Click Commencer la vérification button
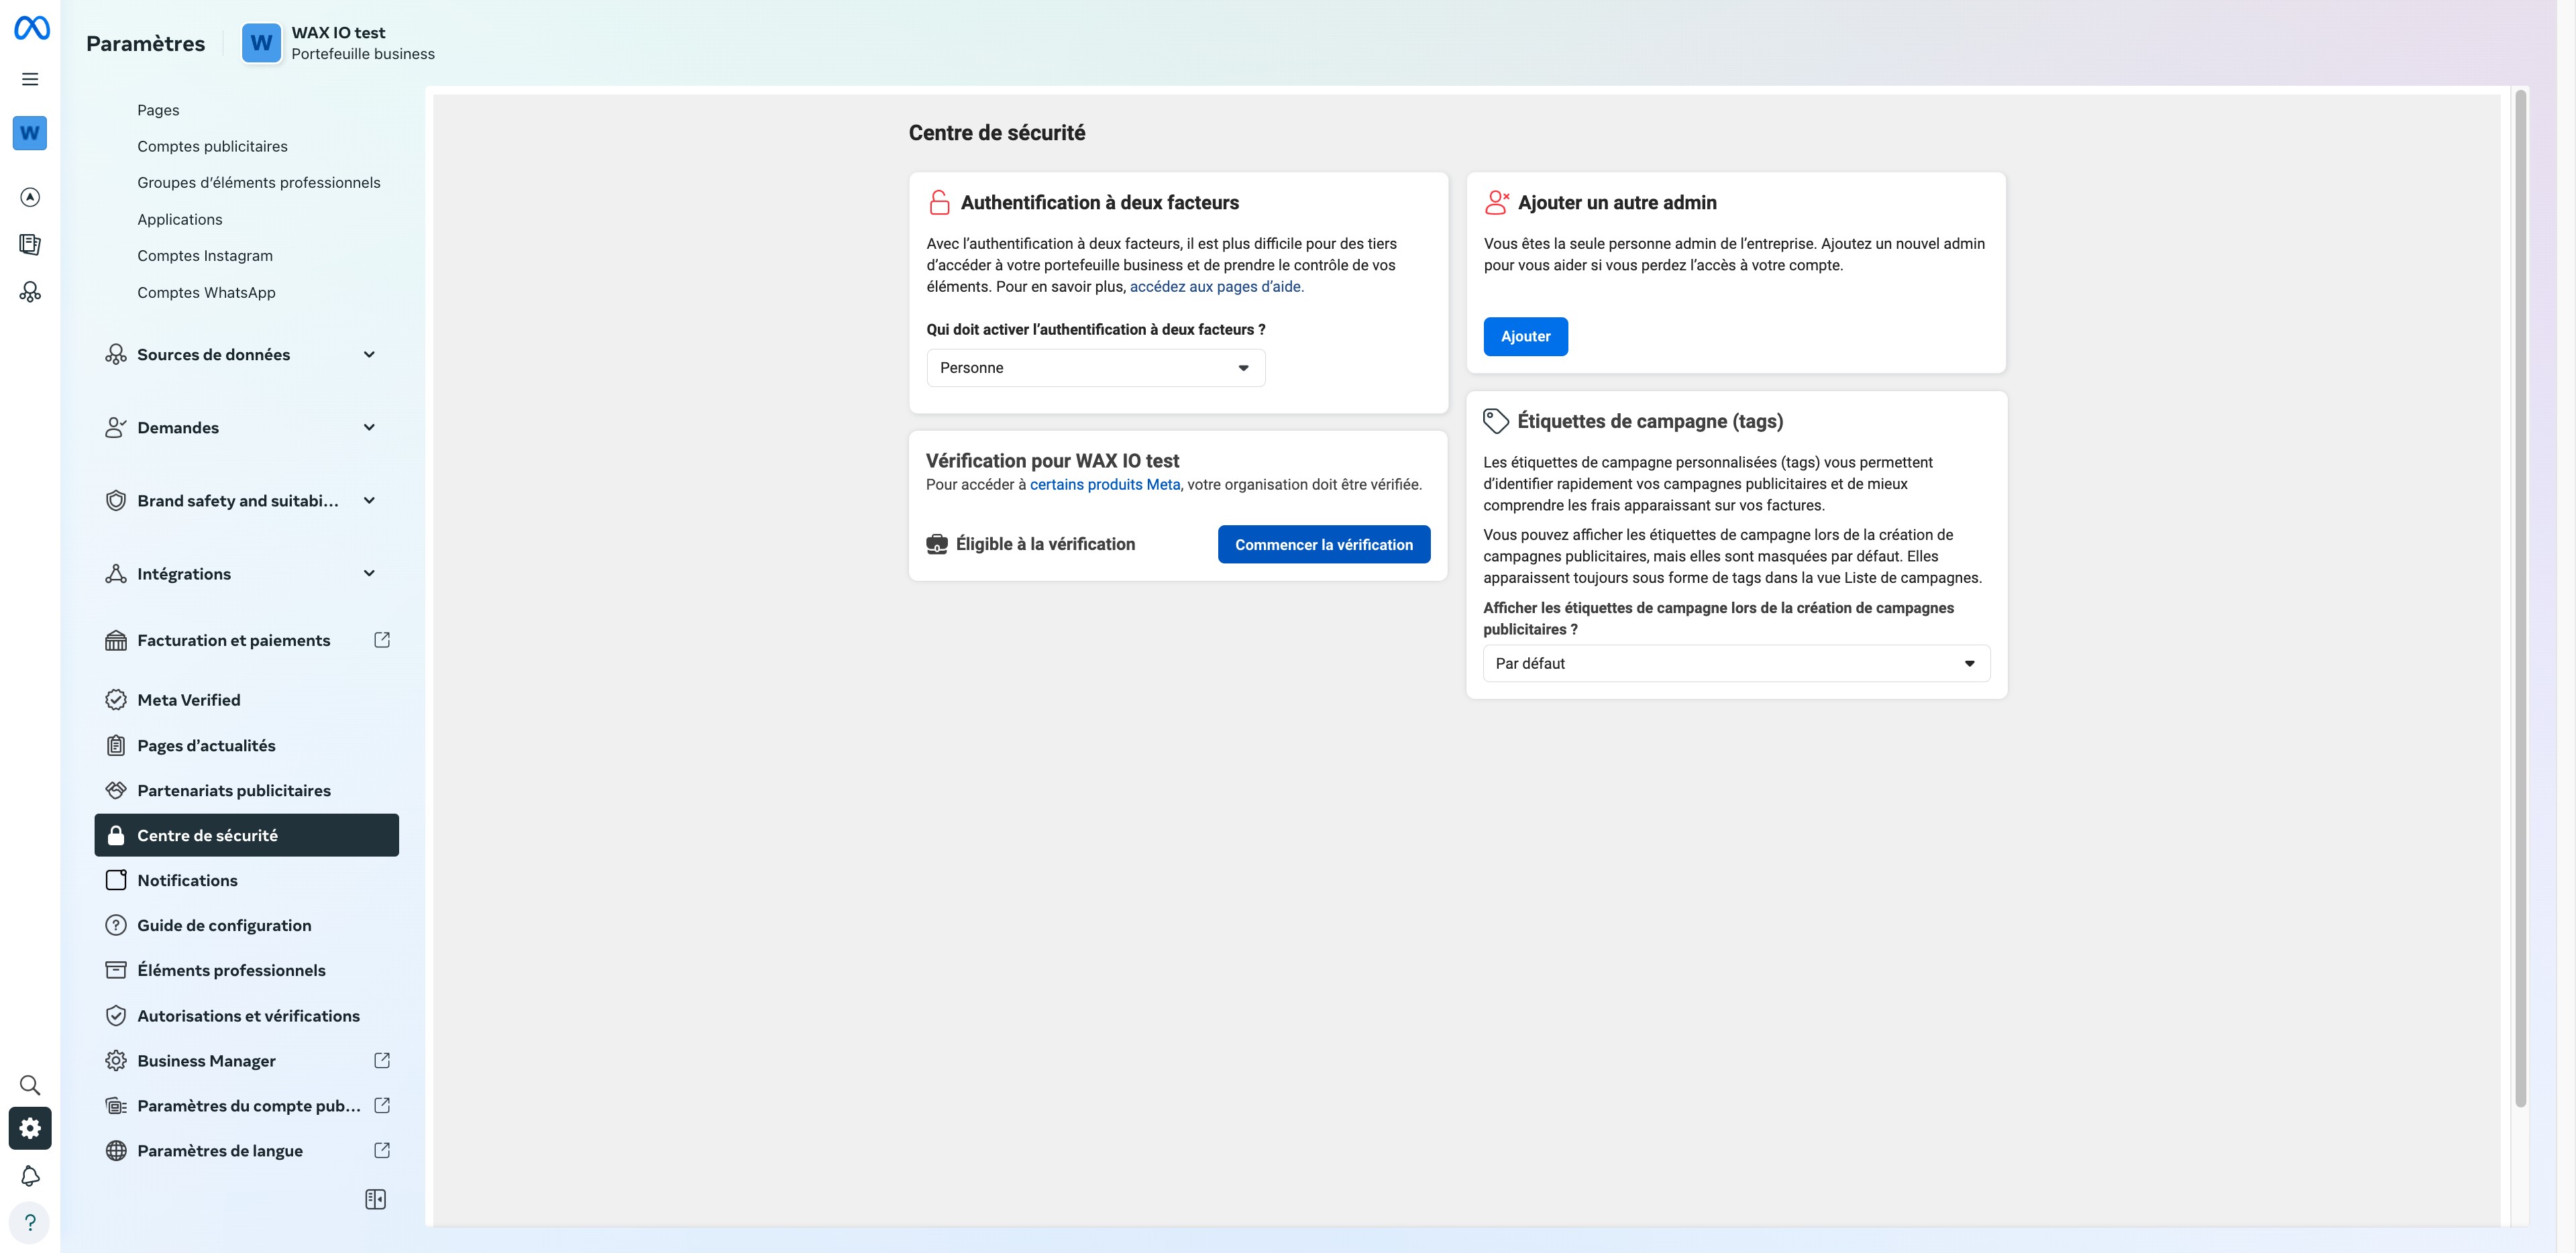This screenshot has height=1253, width=2576. tap(1323, 545)
